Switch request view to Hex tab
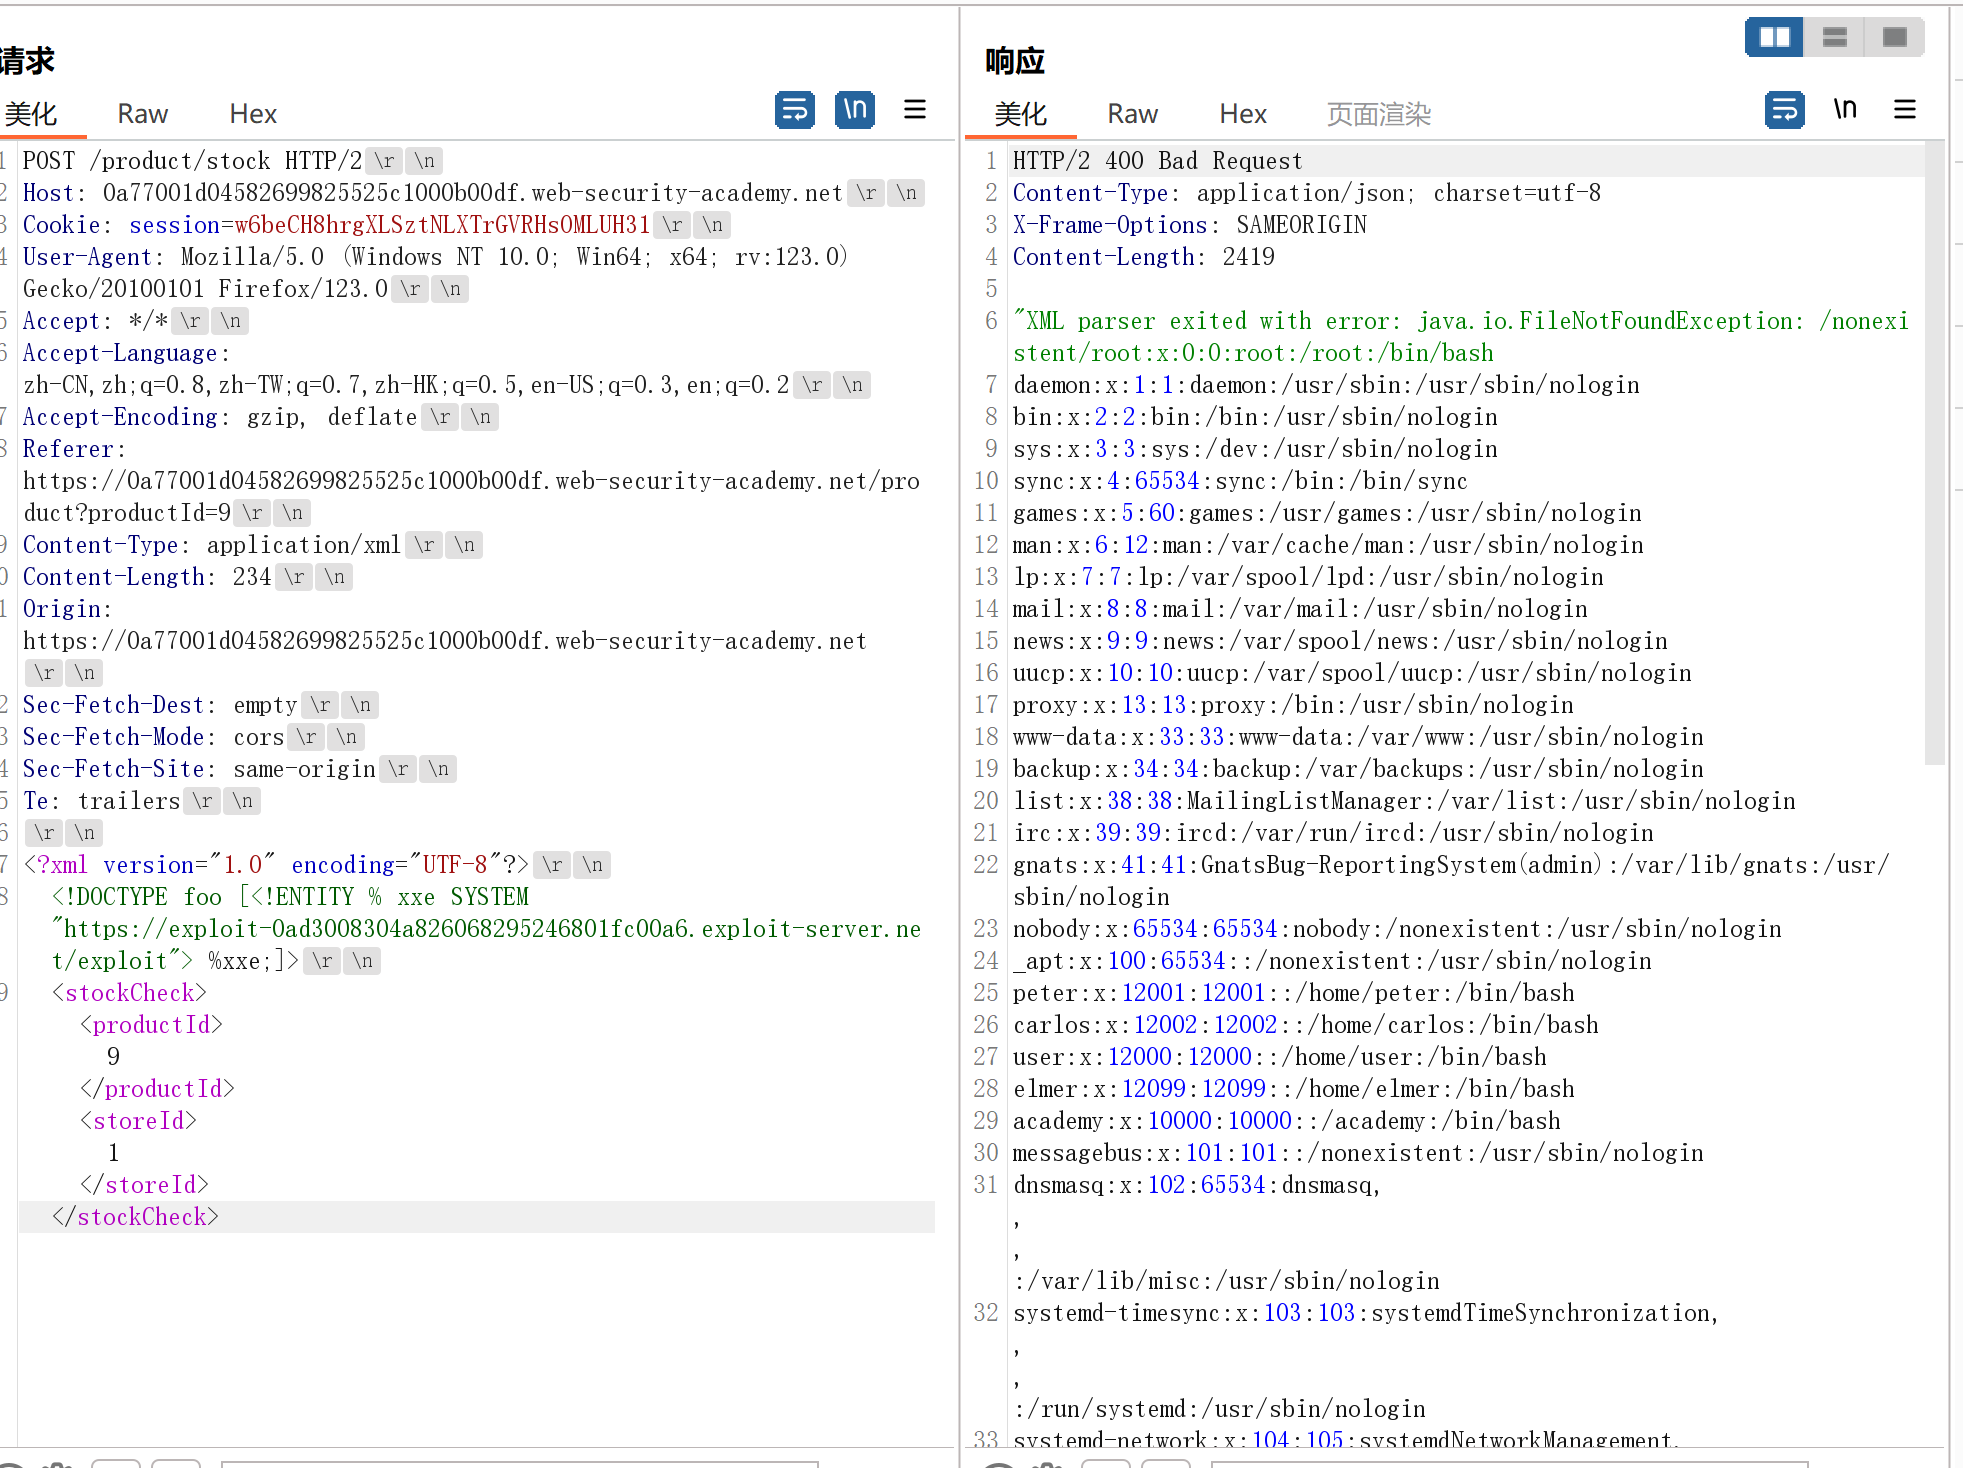This screenshot has height=1468, width=1963. (253, 114)
